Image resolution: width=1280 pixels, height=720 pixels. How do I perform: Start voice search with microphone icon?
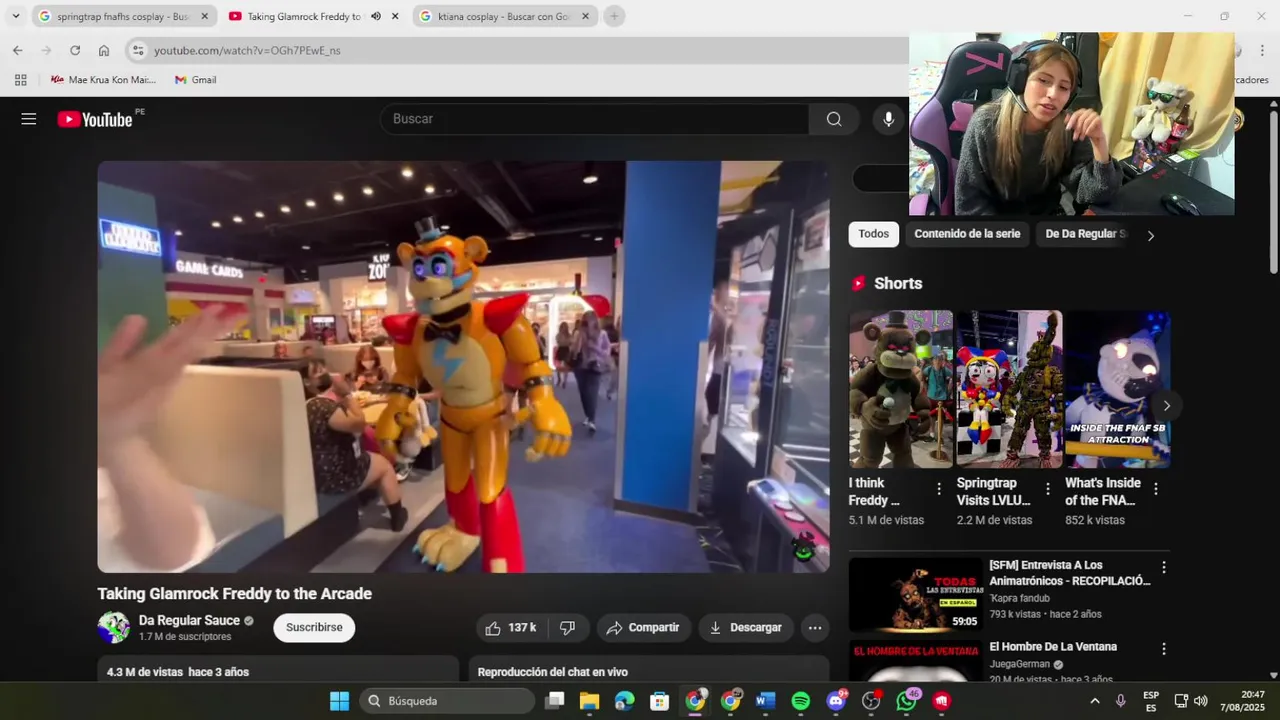click(x=888, y=119)
